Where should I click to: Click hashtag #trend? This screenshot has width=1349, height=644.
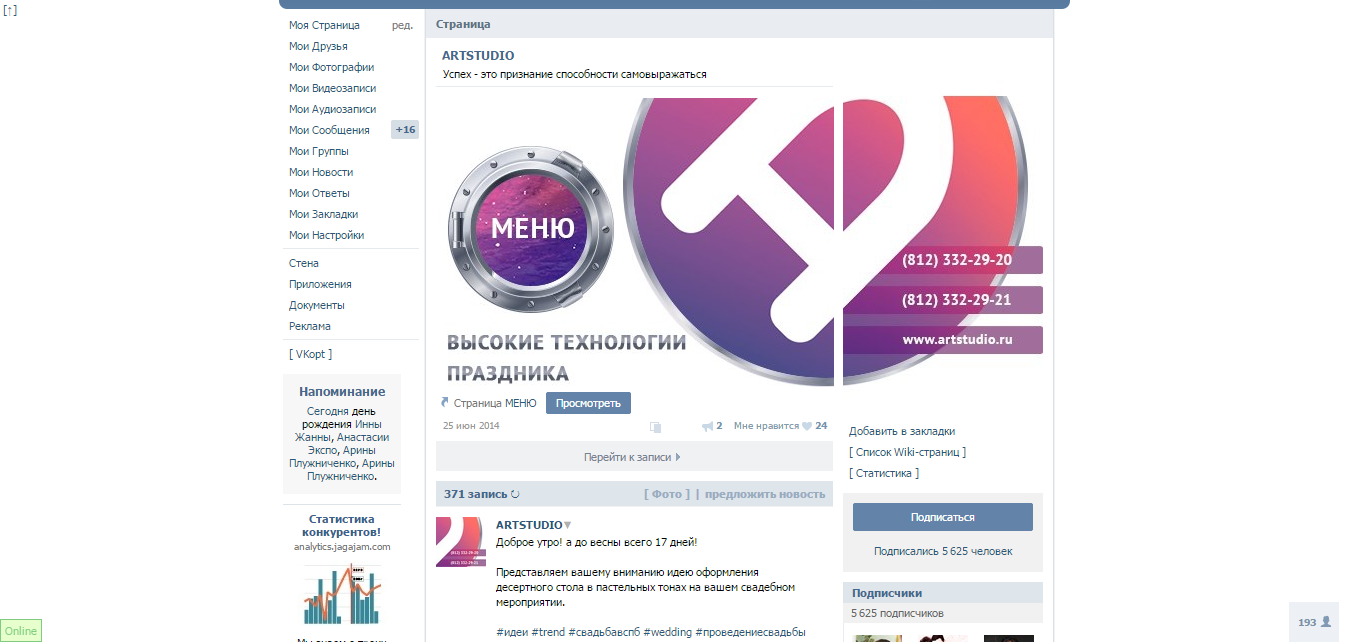tap(548, 632)
